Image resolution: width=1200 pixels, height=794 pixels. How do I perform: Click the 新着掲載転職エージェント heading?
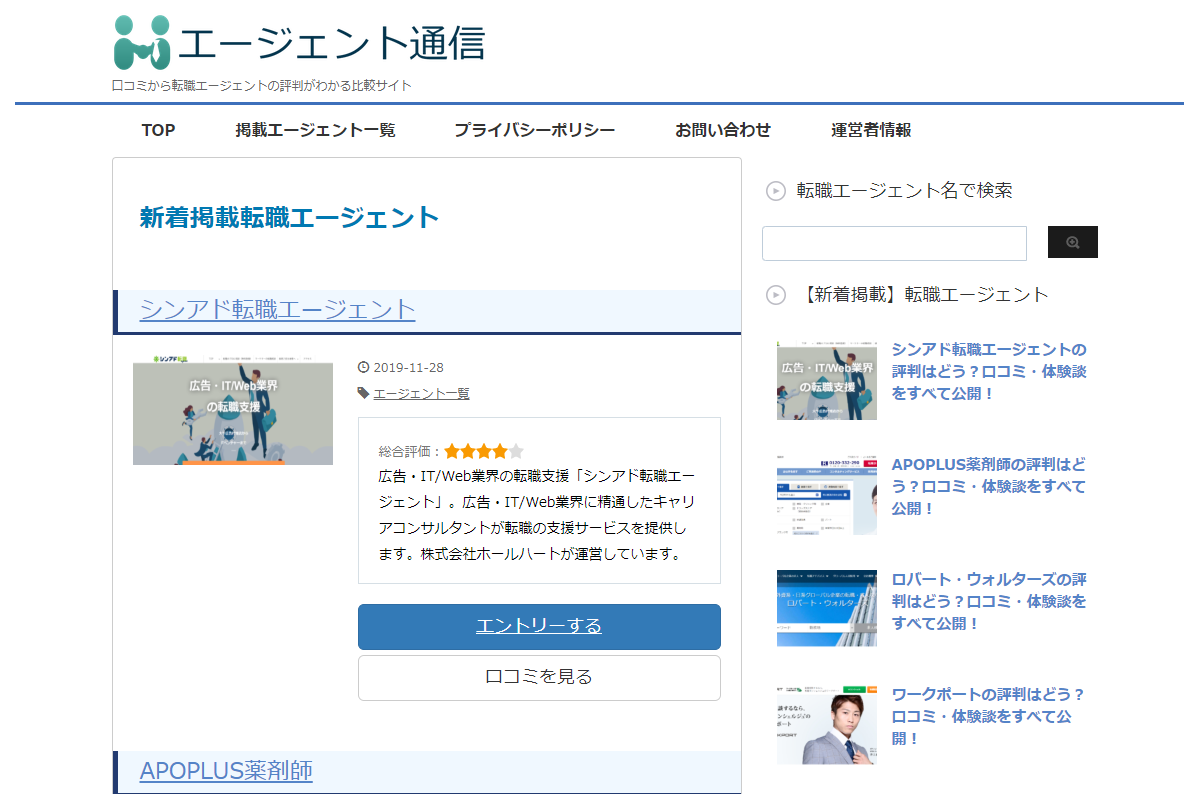pos(290,217)
